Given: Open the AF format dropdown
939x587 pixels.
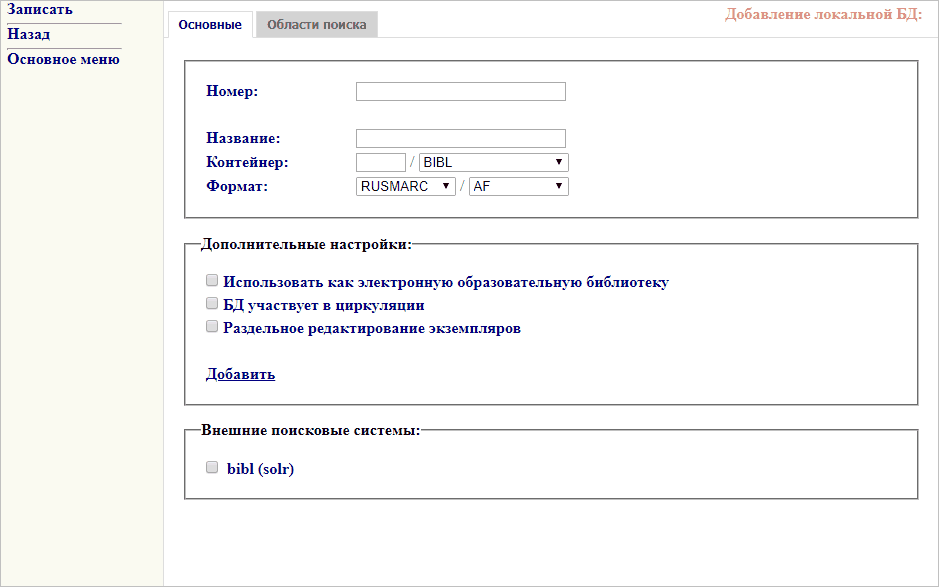Looking at the screenshot, I should [518, 185].
